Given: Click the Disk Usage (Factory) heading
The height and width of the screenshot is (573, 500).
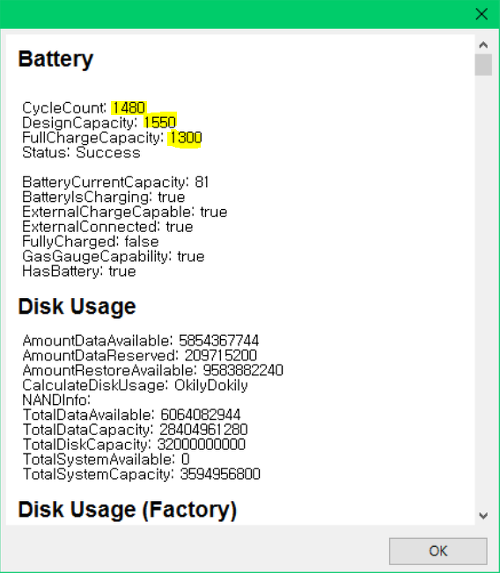Looking at the screenshot, I should 127,509.
